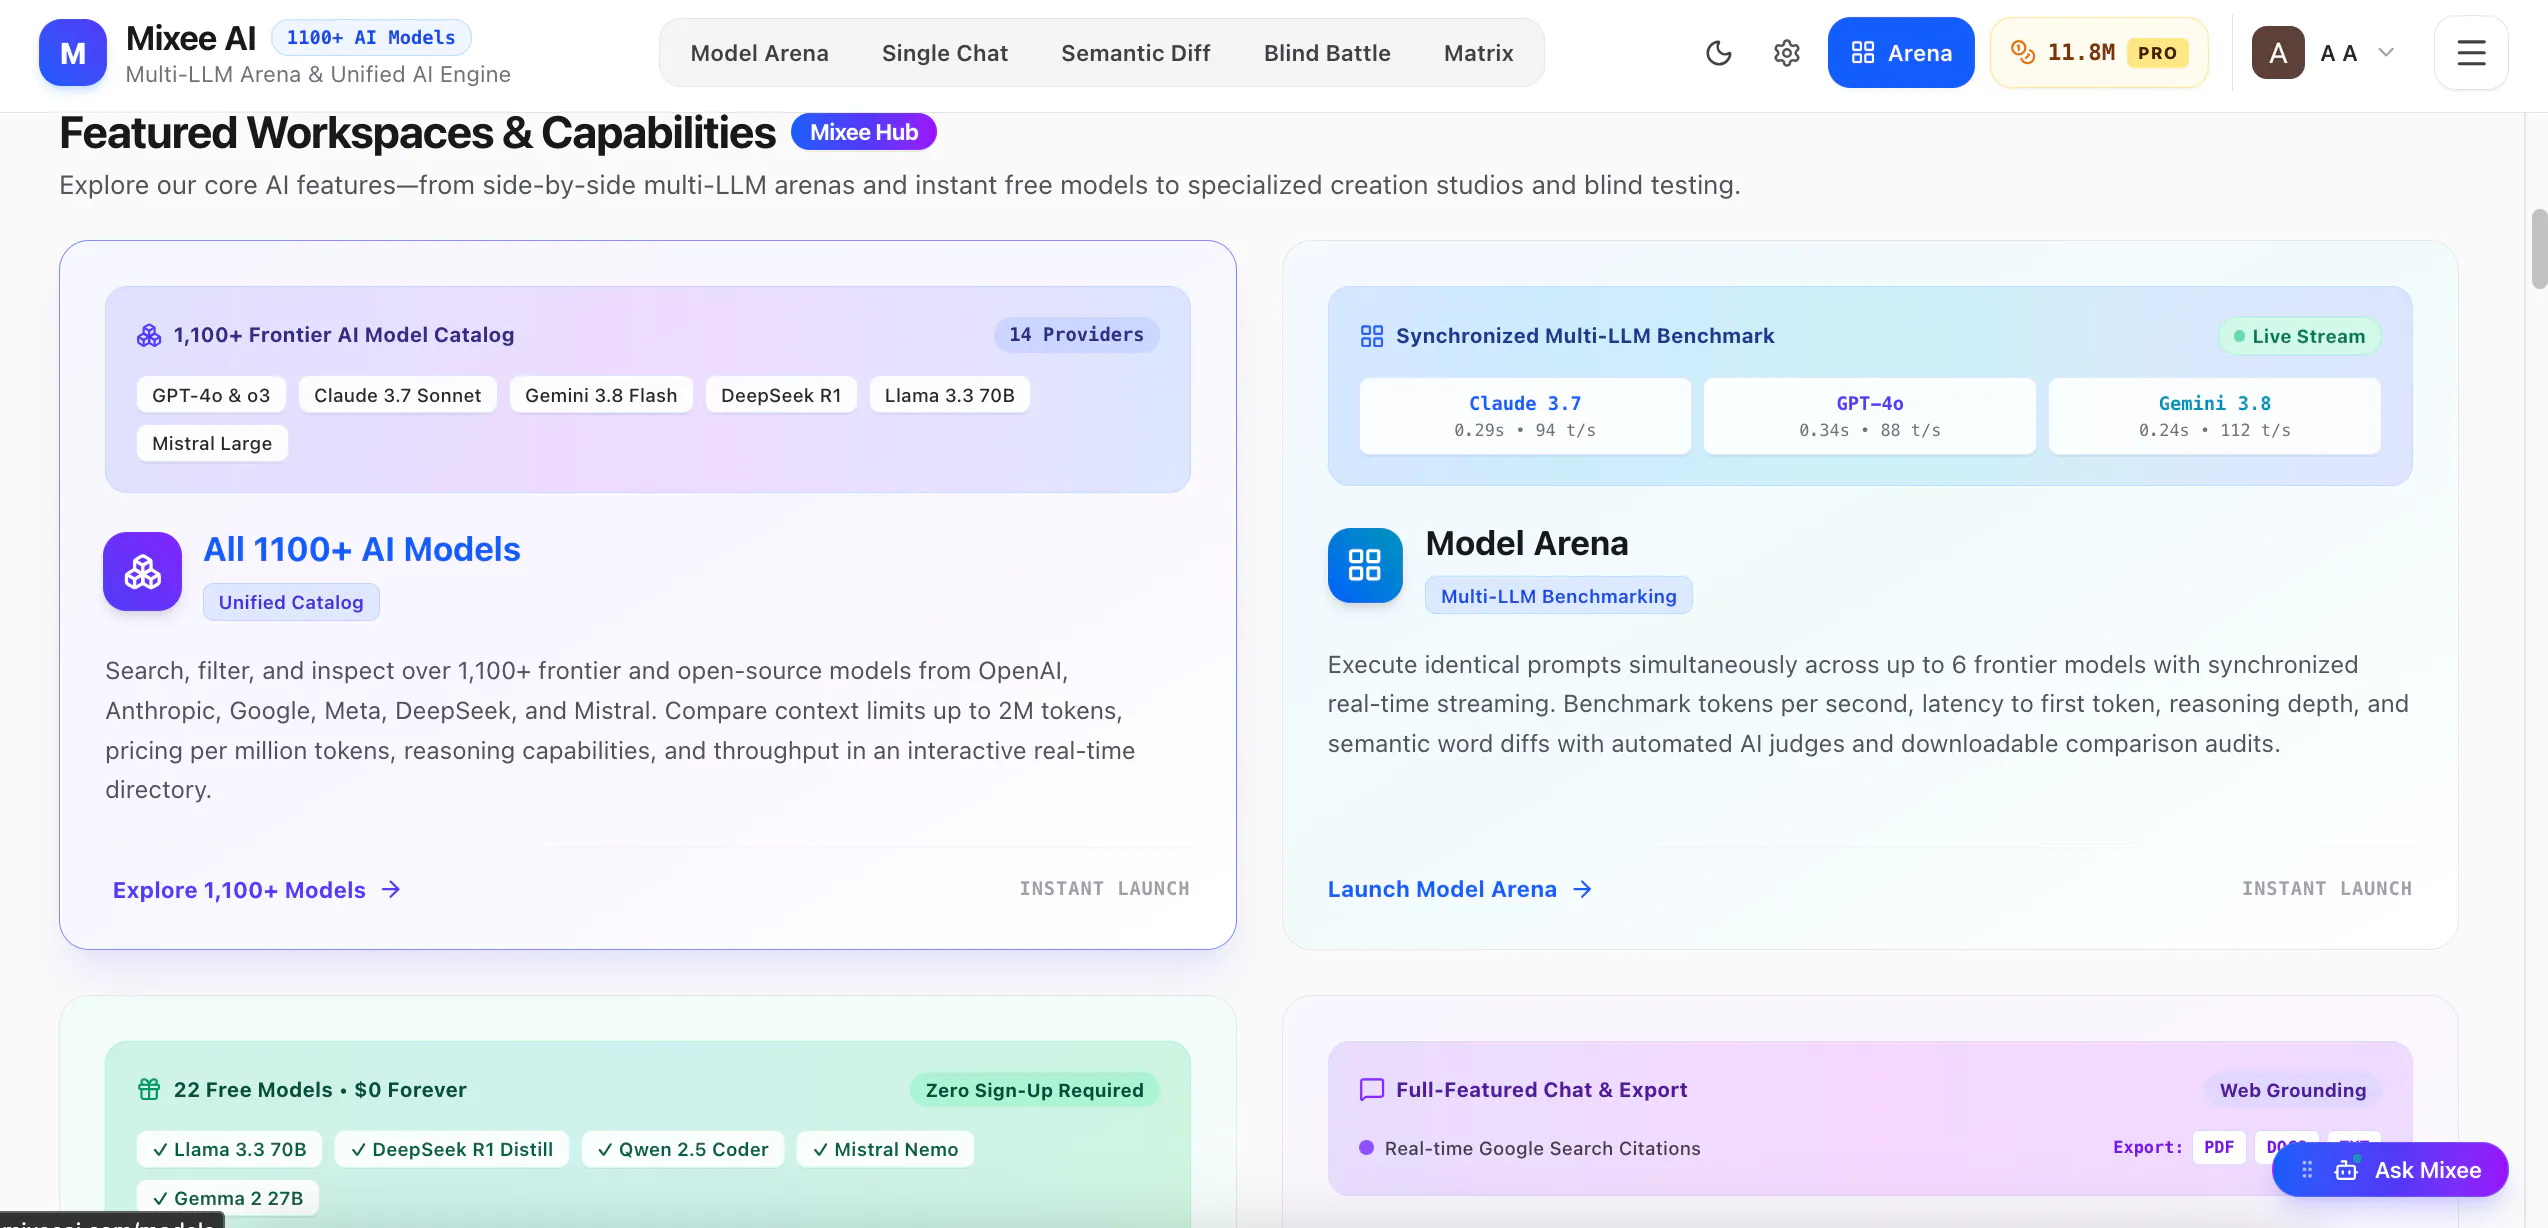The height and width of the screenshot is (1228, 2548).
Task: Click the Claude 3.7 Sonnet chip
Action: 397,395
